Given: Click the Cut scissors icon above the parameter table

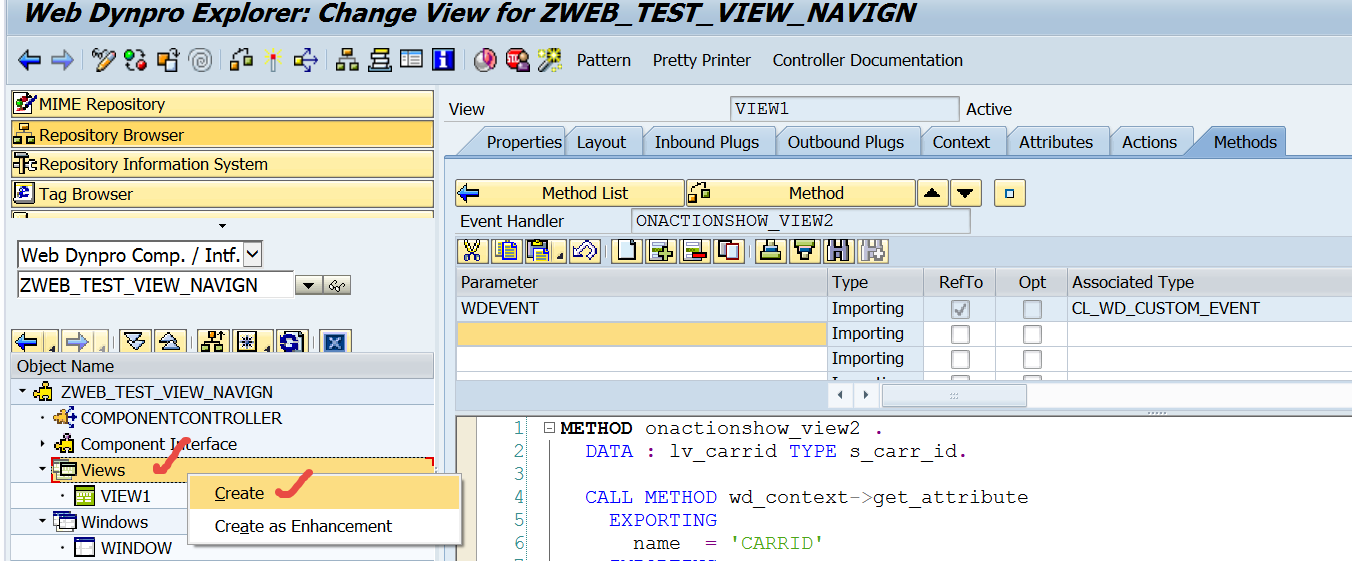Looking at the screenshot, I should (473, 250).
